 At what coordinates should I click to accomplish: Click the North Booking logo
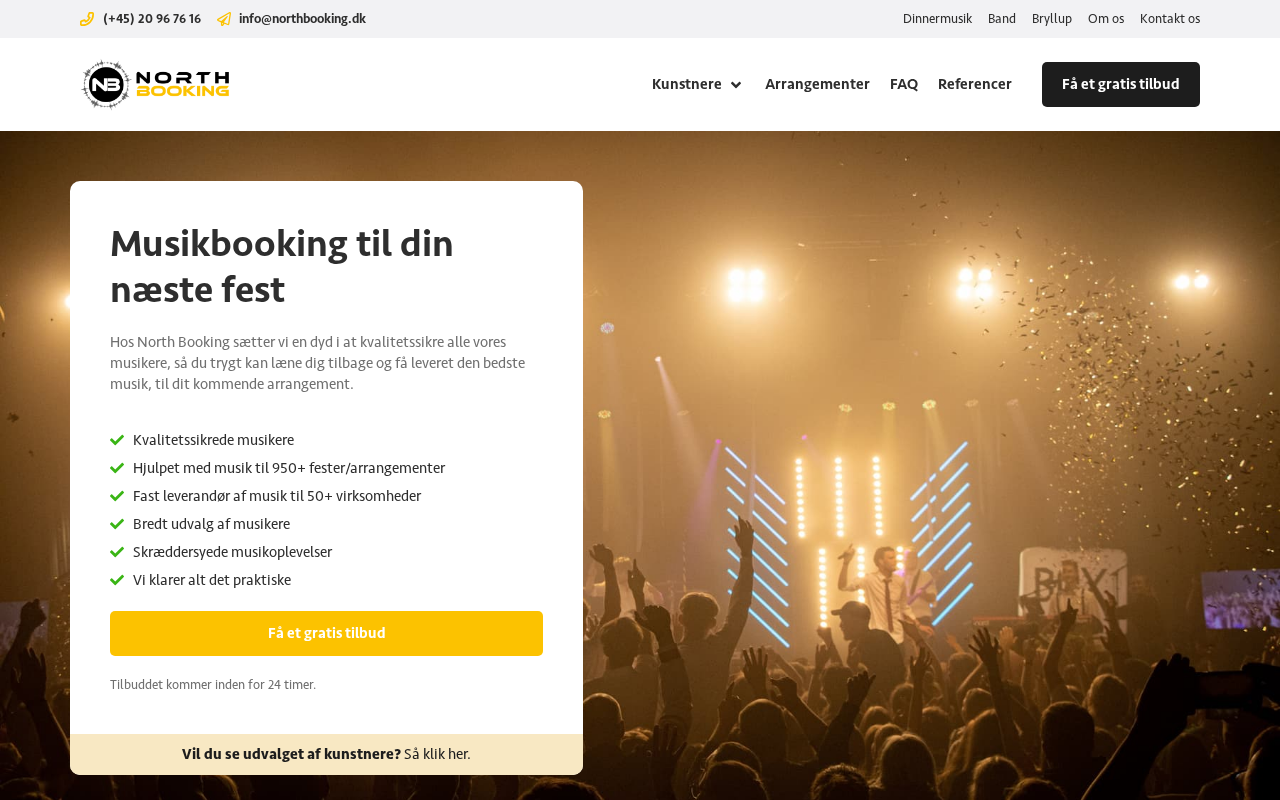155,85
